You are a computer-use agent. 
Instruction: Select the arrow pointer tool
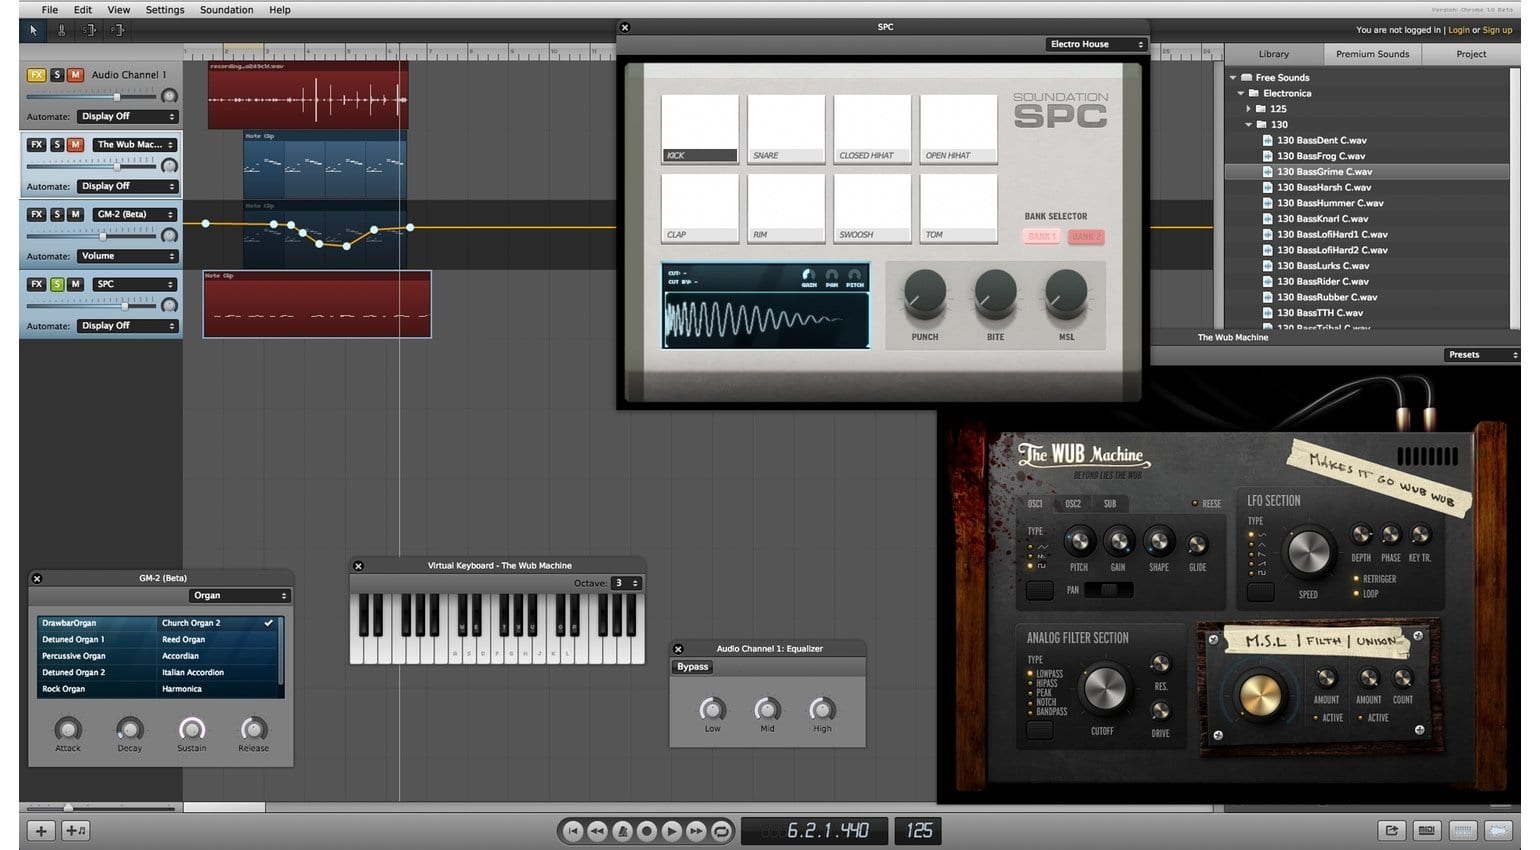click(x=33, y=31)
